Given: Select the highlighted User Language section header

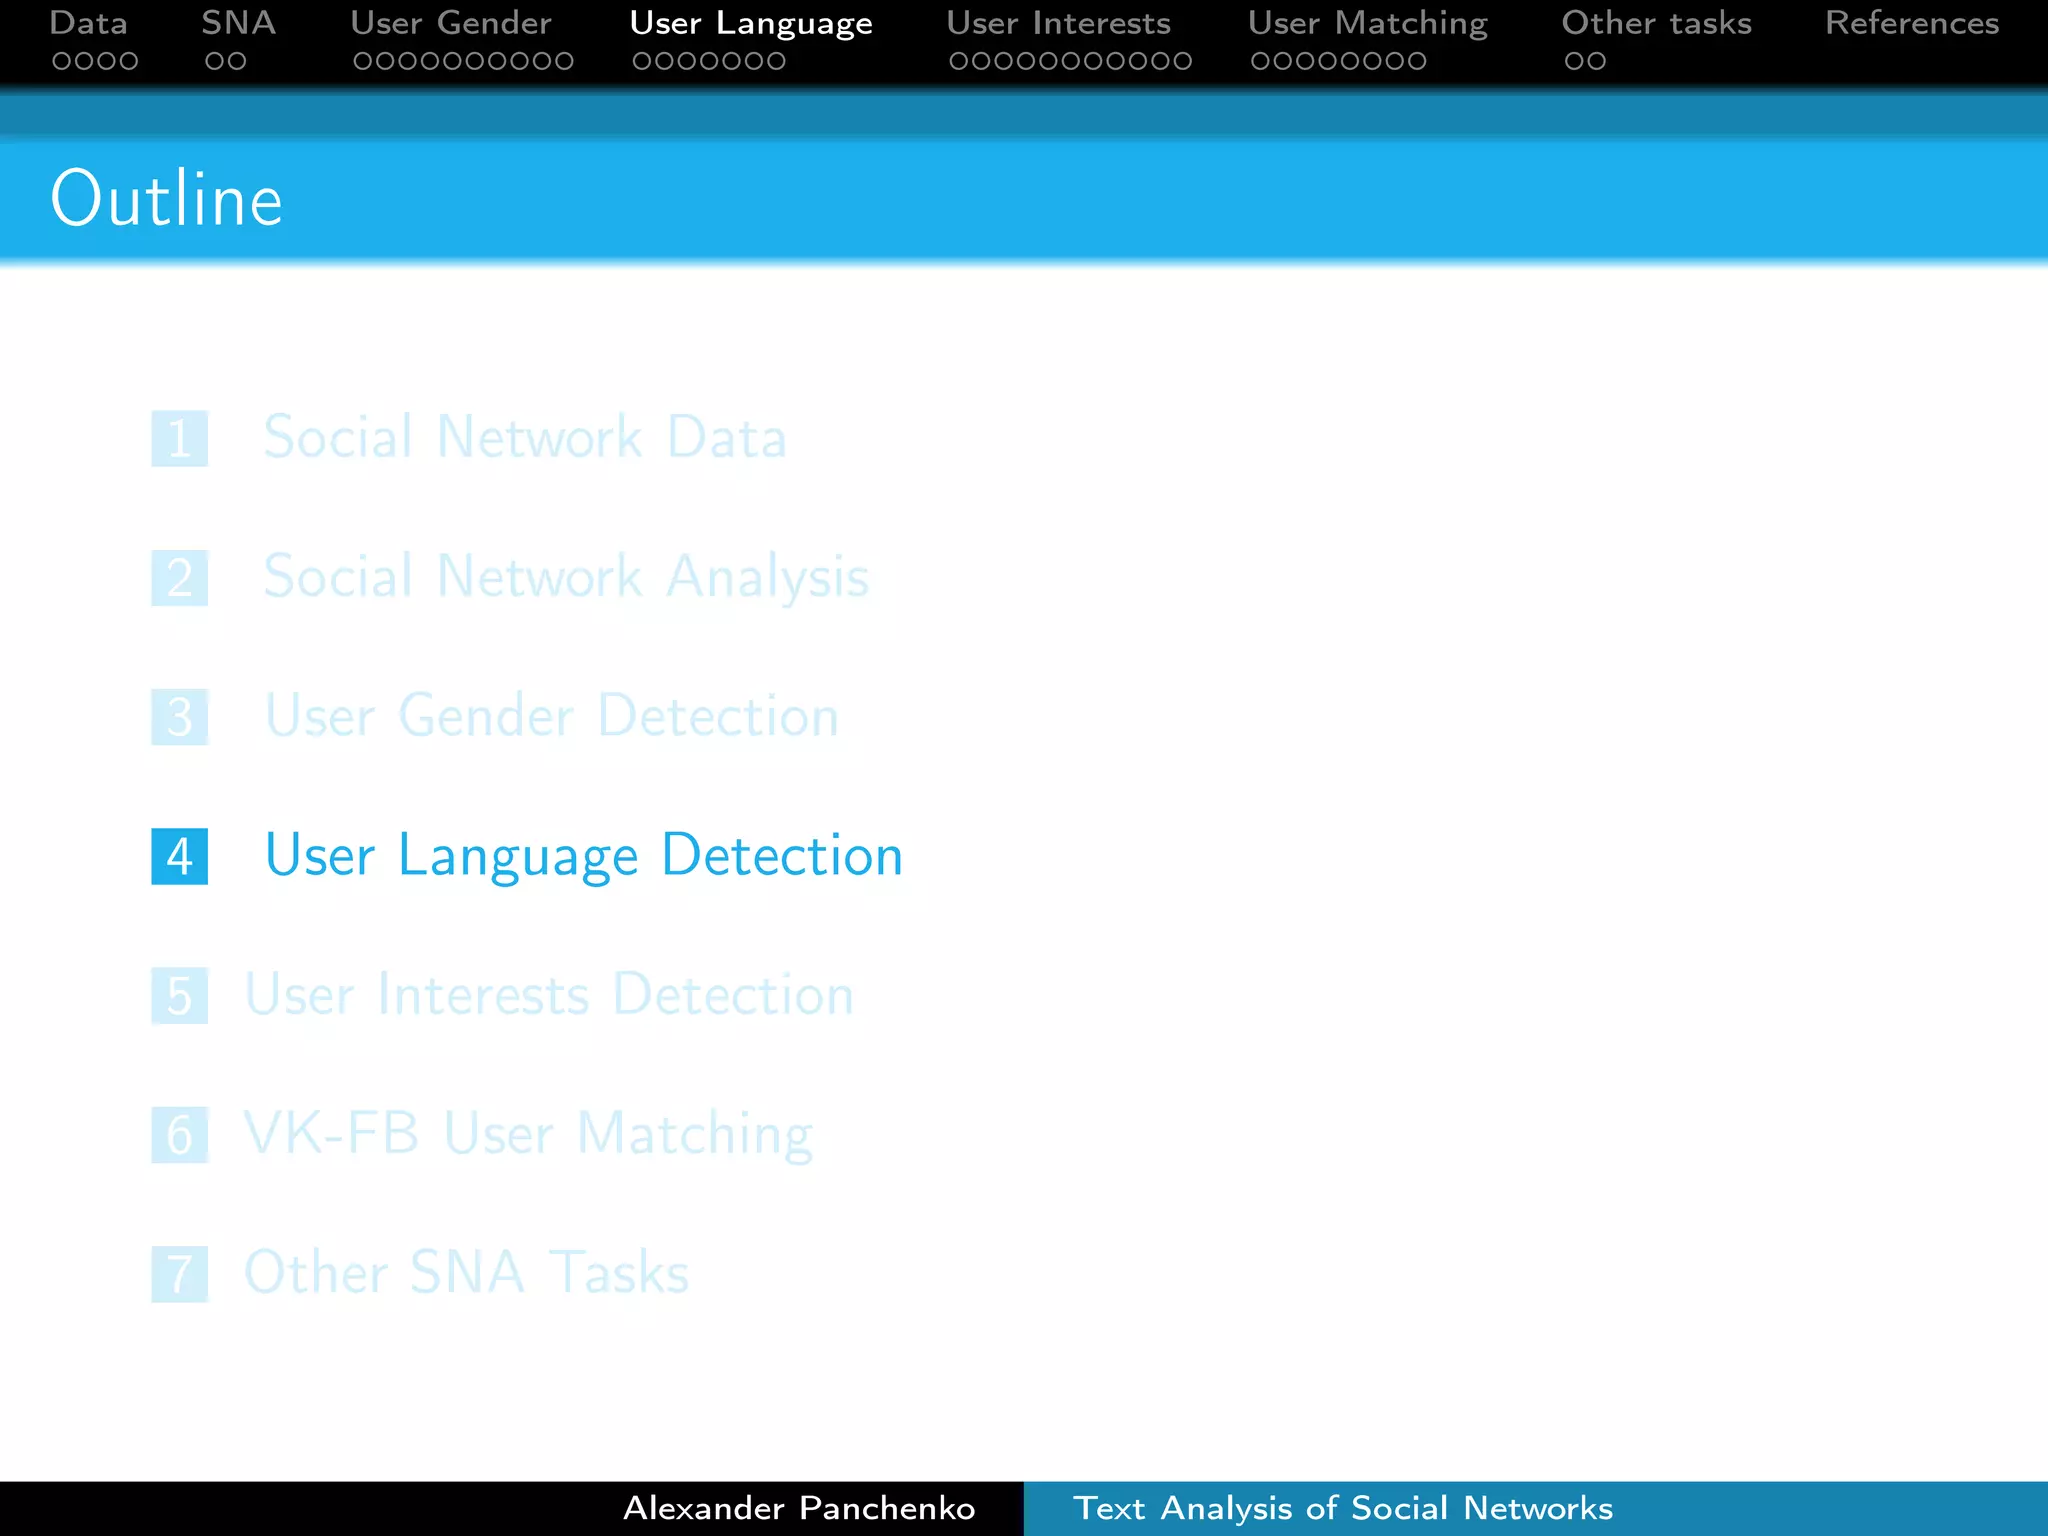Looking at the screenshot, I should [751, 24].
